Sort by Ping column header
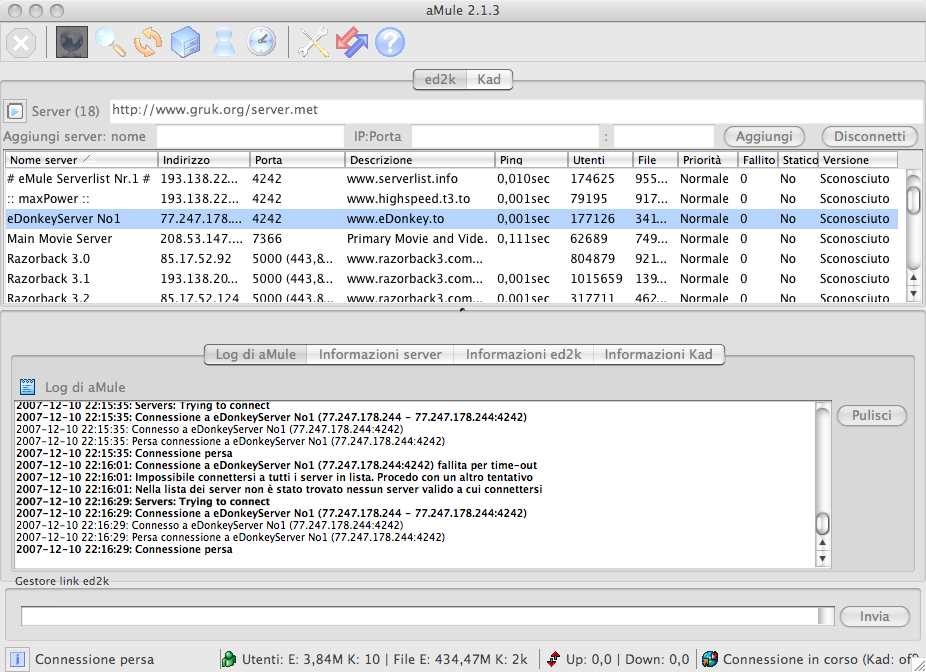This screenshot has height=672, width=926. [531, 160]
